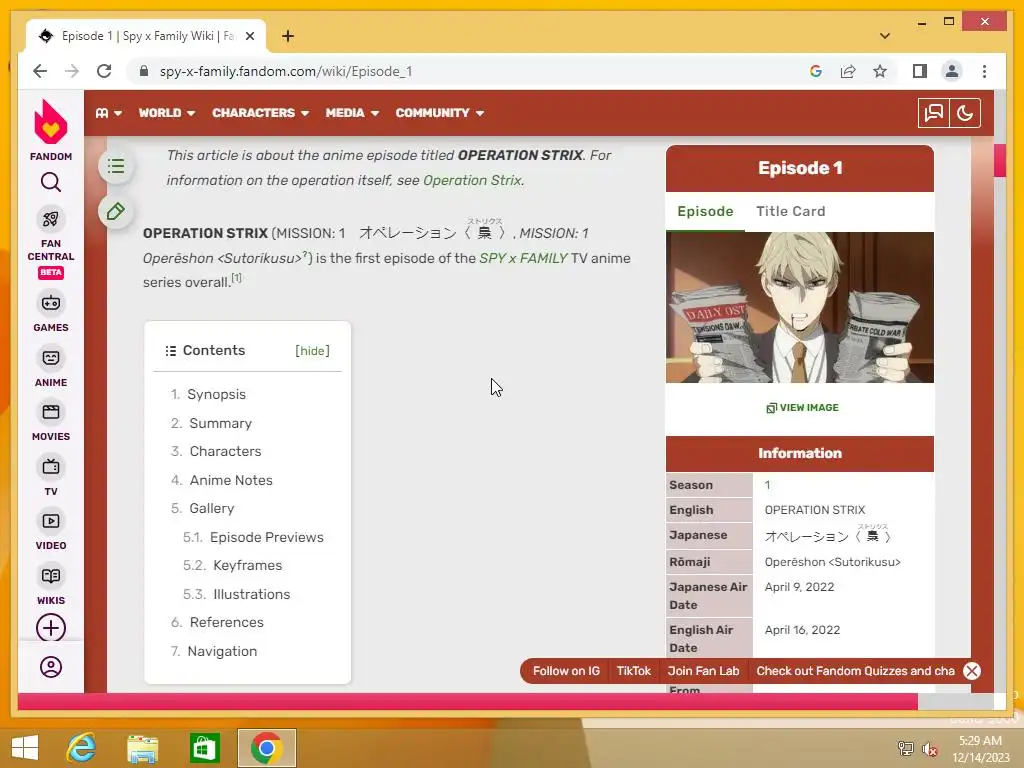Click the VIEW IMAGE link
The image size is (1024, 768).
pos(803,408)
